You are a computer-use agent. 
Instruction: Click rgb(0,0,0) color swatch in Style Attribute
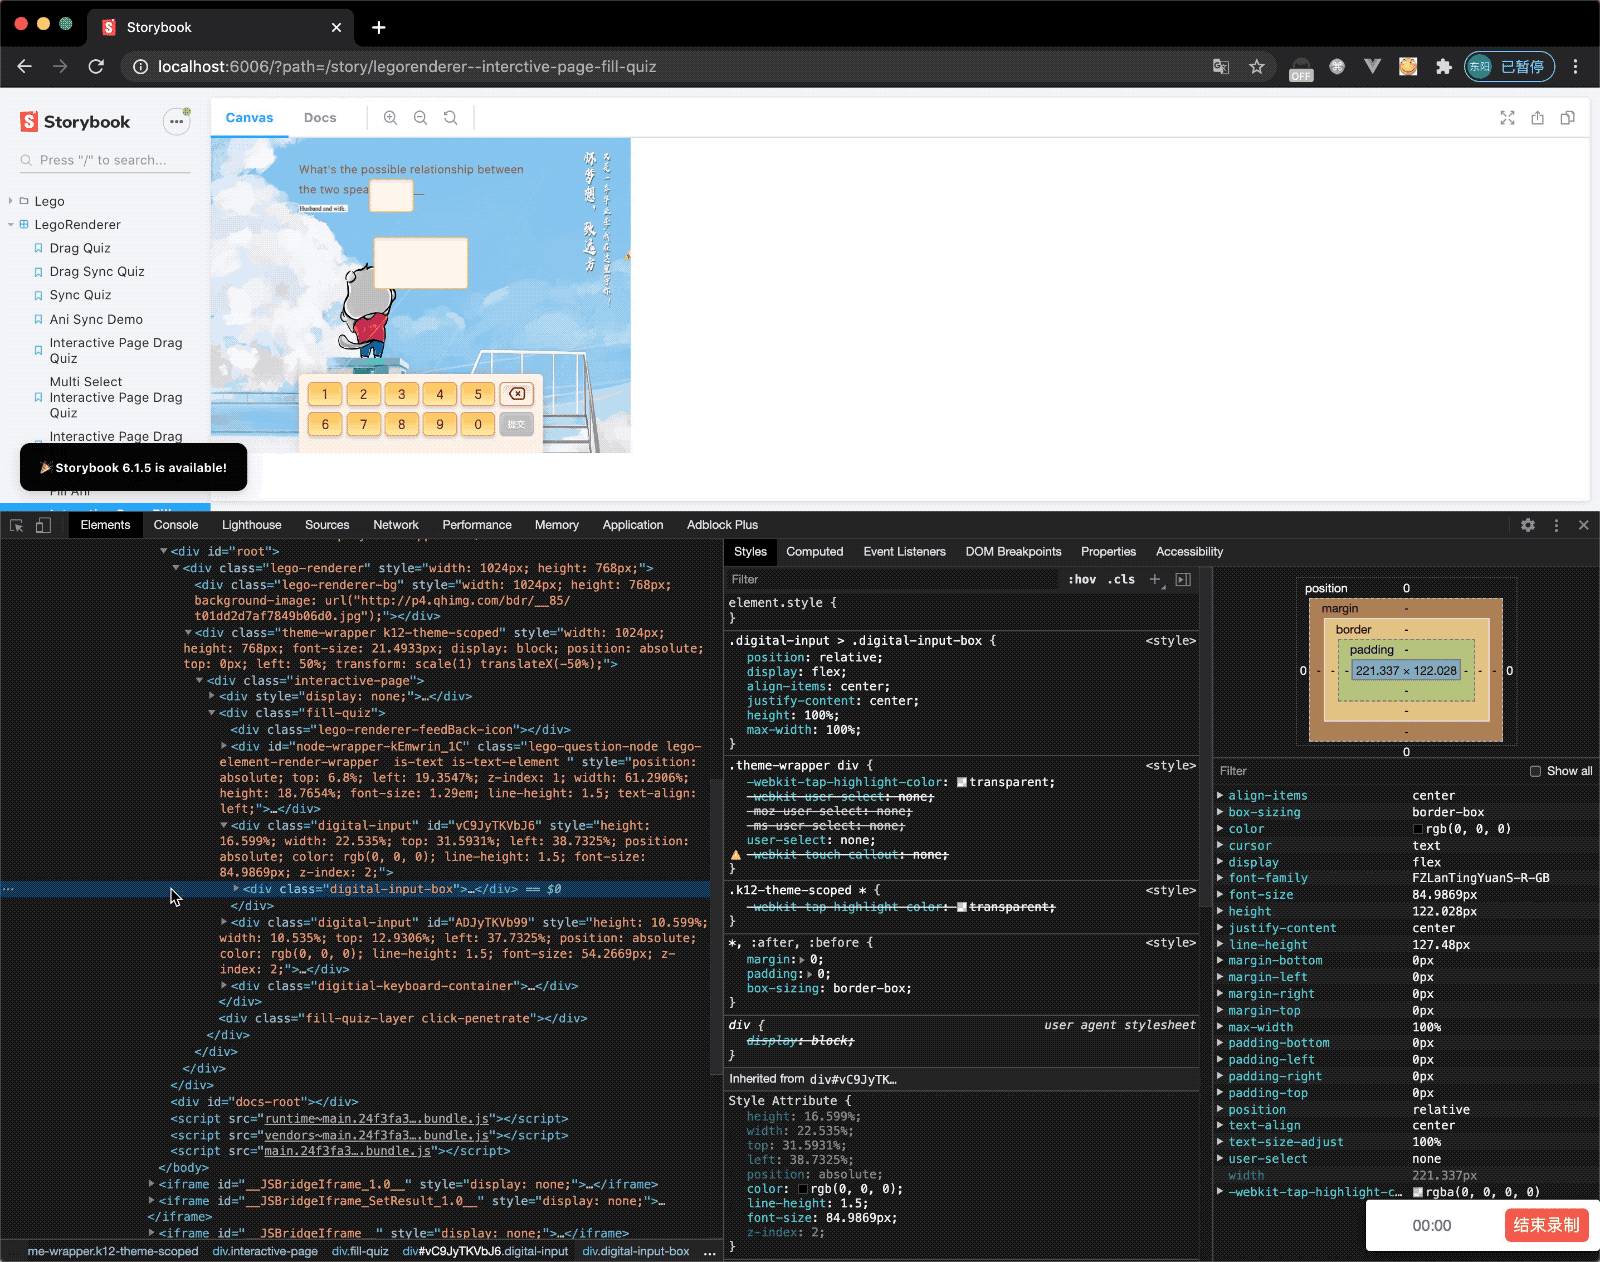point(803,1189)
